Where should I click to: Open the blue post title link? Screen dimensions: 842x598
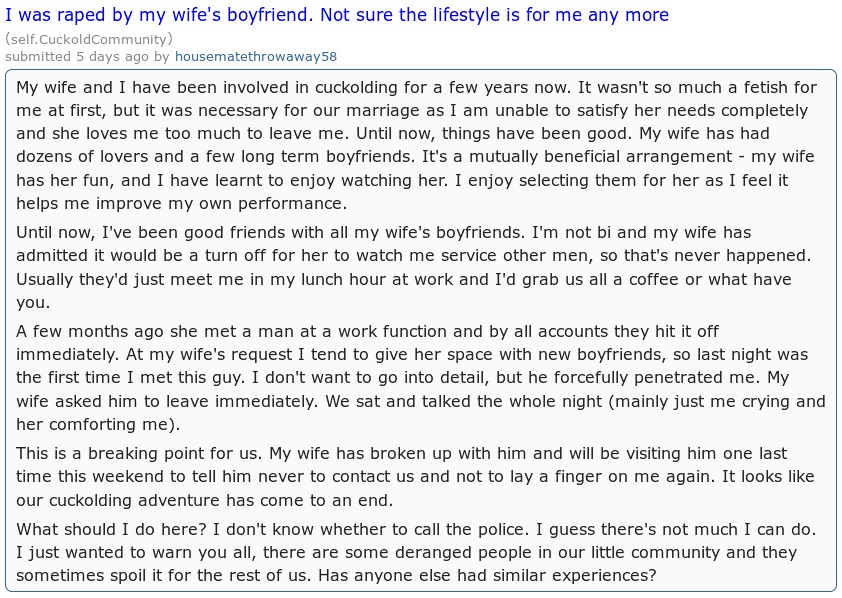pyautogui.click(x=337, y=15)
